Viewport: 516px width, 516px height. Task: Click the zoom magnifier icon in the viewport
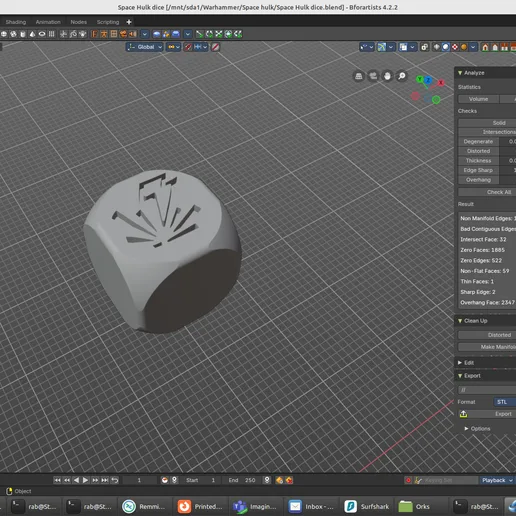coord(402,76)
